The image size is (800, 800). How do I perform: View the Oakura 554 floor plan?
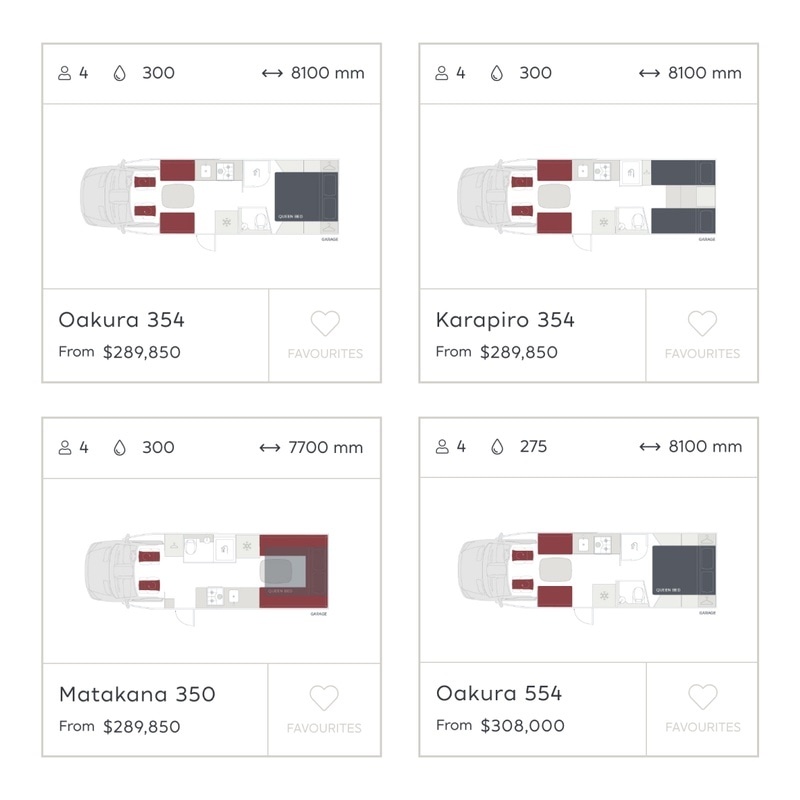coord(587,578)
